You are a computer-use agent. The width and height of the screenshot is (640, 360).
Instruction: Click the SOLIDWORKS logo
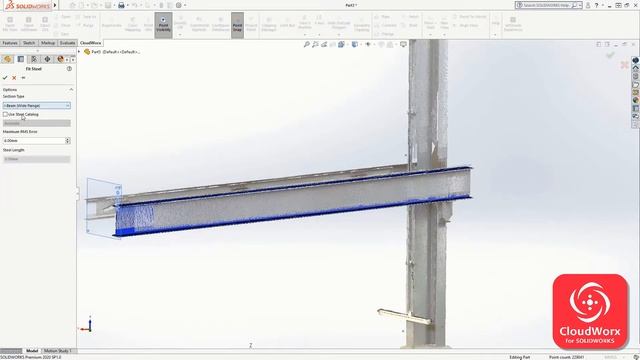tap(27, 6)
